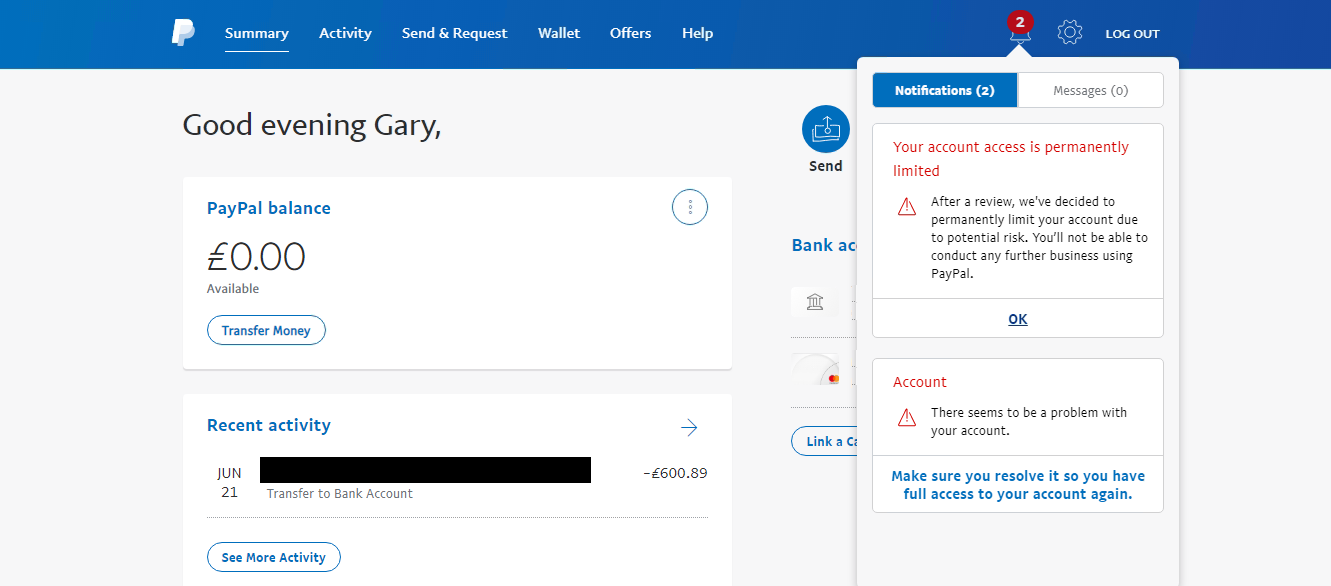Click warning icon in Account notification
The height and width of the screenshot is (586, 1331).
pyautogui.click(x=907, y=417)
